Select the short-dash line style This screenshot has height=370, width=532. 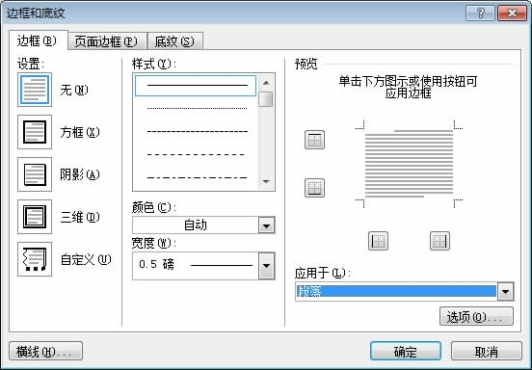pyautogui.click(x=197, y=131)
